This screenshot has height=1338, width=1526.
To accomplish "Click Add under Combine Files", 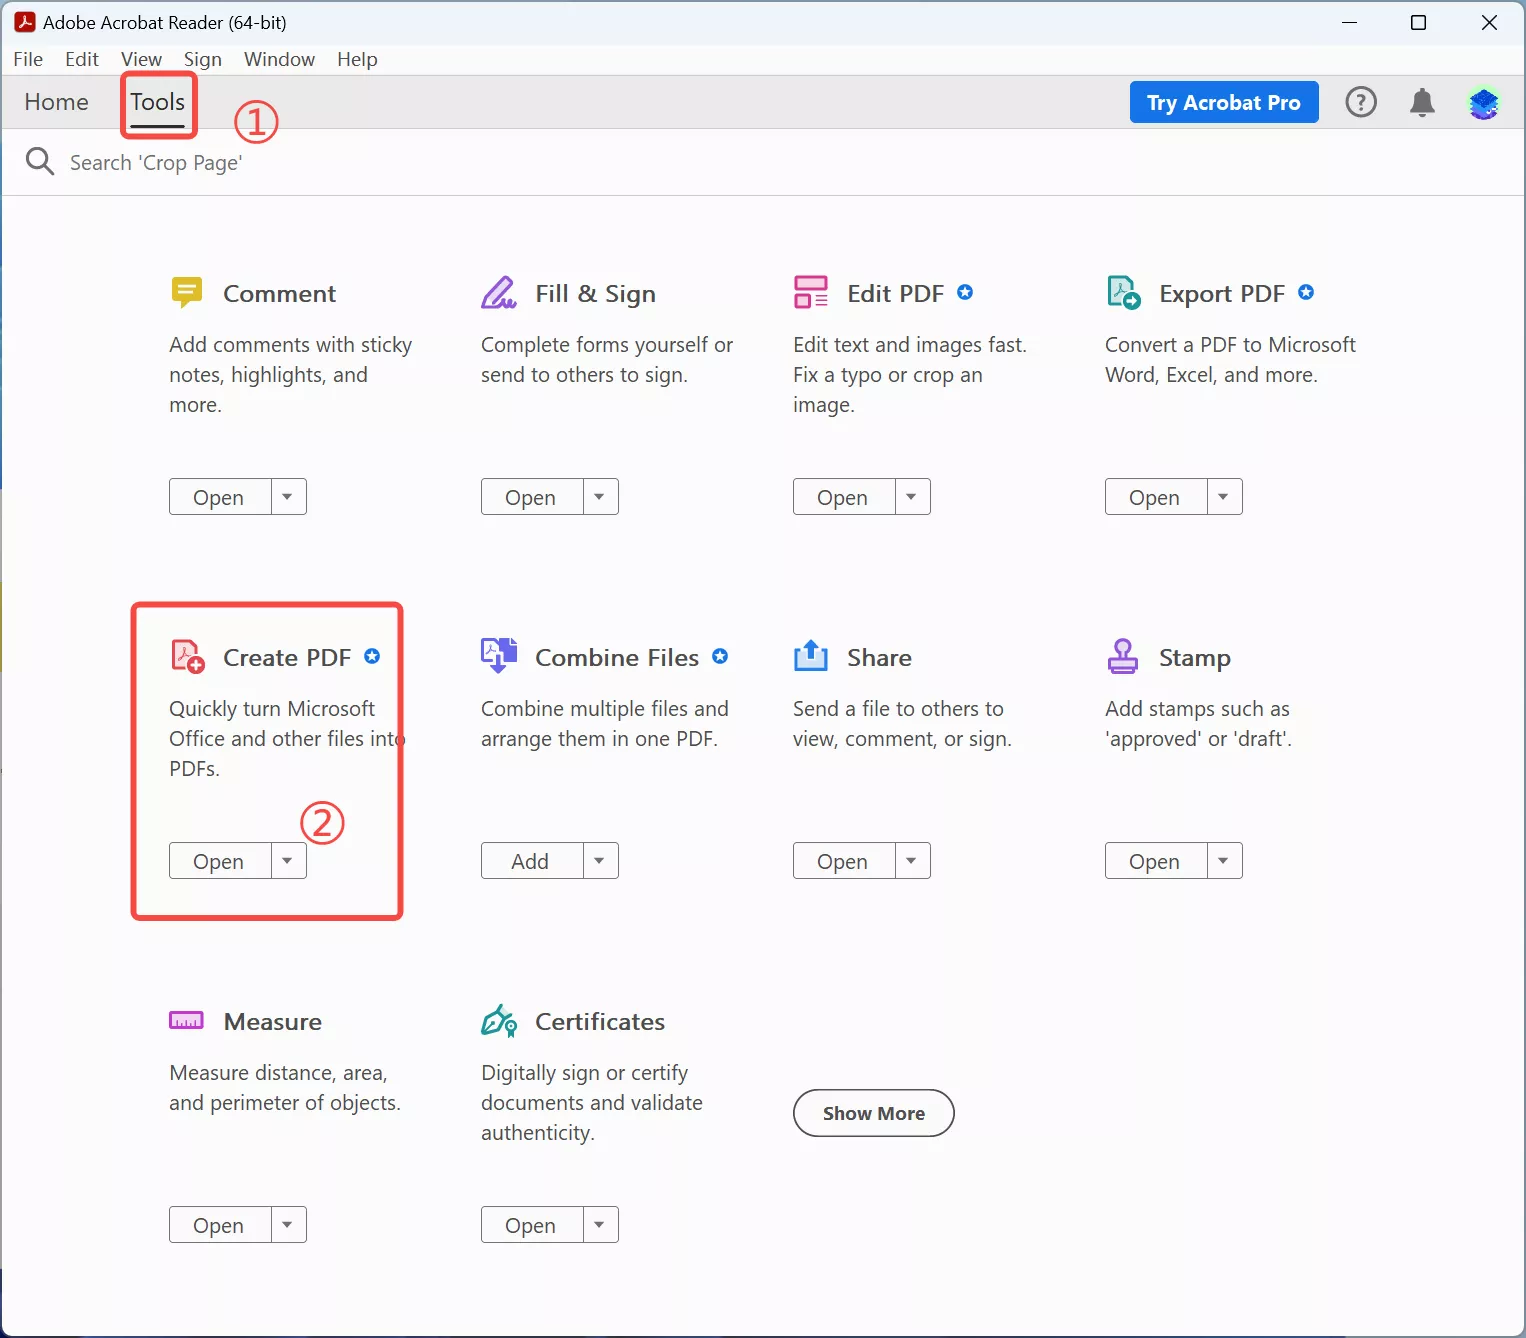I will [531, 861].
